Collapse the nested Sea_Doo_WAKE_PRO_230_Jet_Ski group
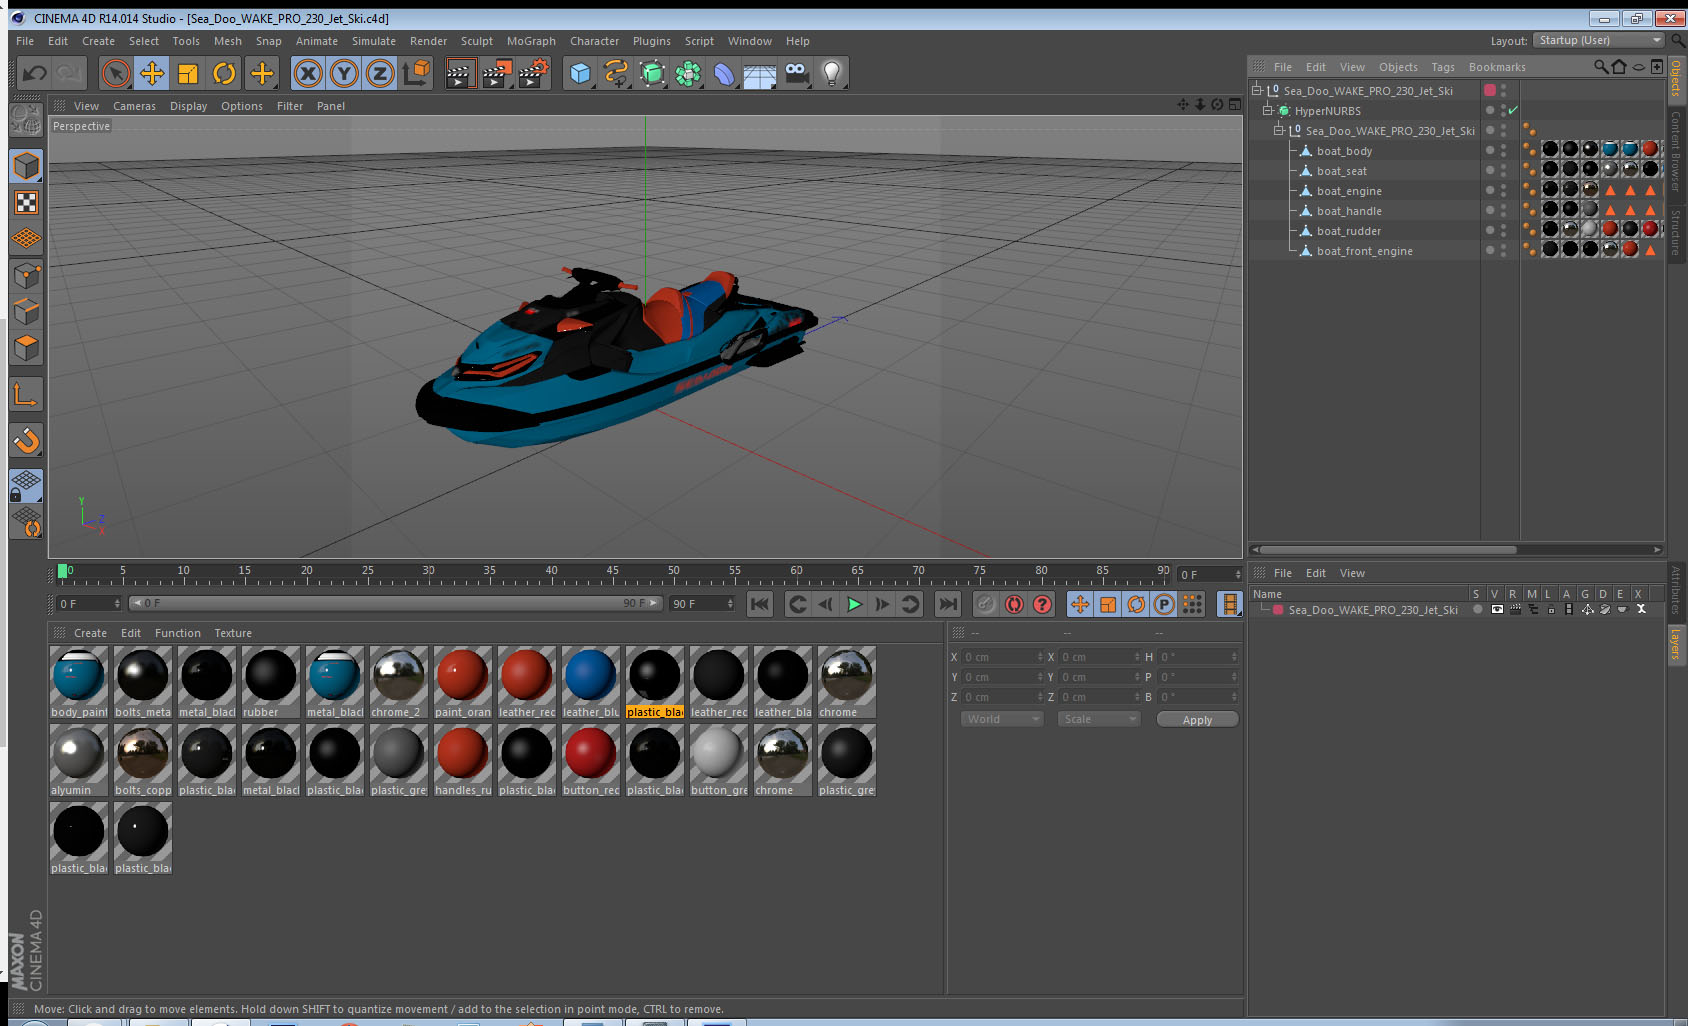The height and width of the screenshot is (1026, 1688). click(x=1278, y=131)
